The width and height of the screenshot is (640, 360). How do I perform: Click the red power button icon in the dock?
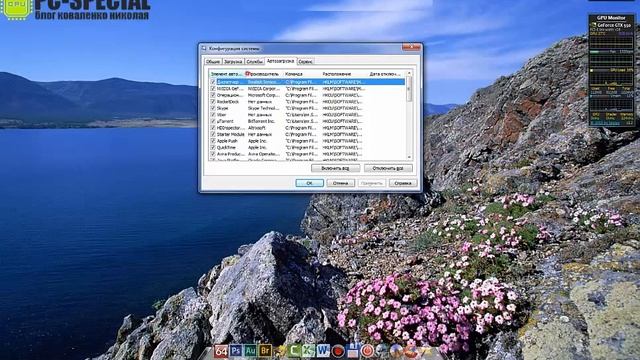coord(367,351)
